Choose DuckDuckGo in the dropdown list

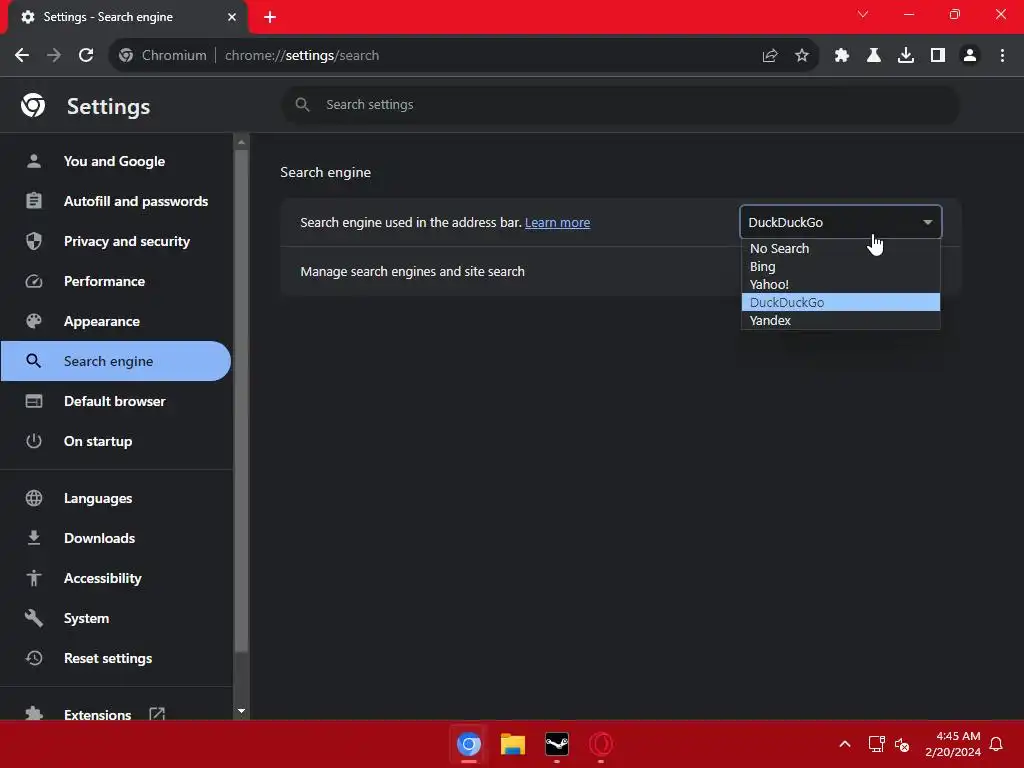point(840,302)
